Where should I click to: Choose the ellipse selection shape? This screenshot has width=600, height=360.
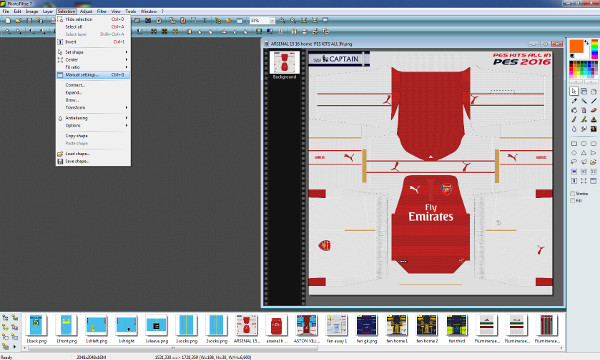click(x=584, y=143)
